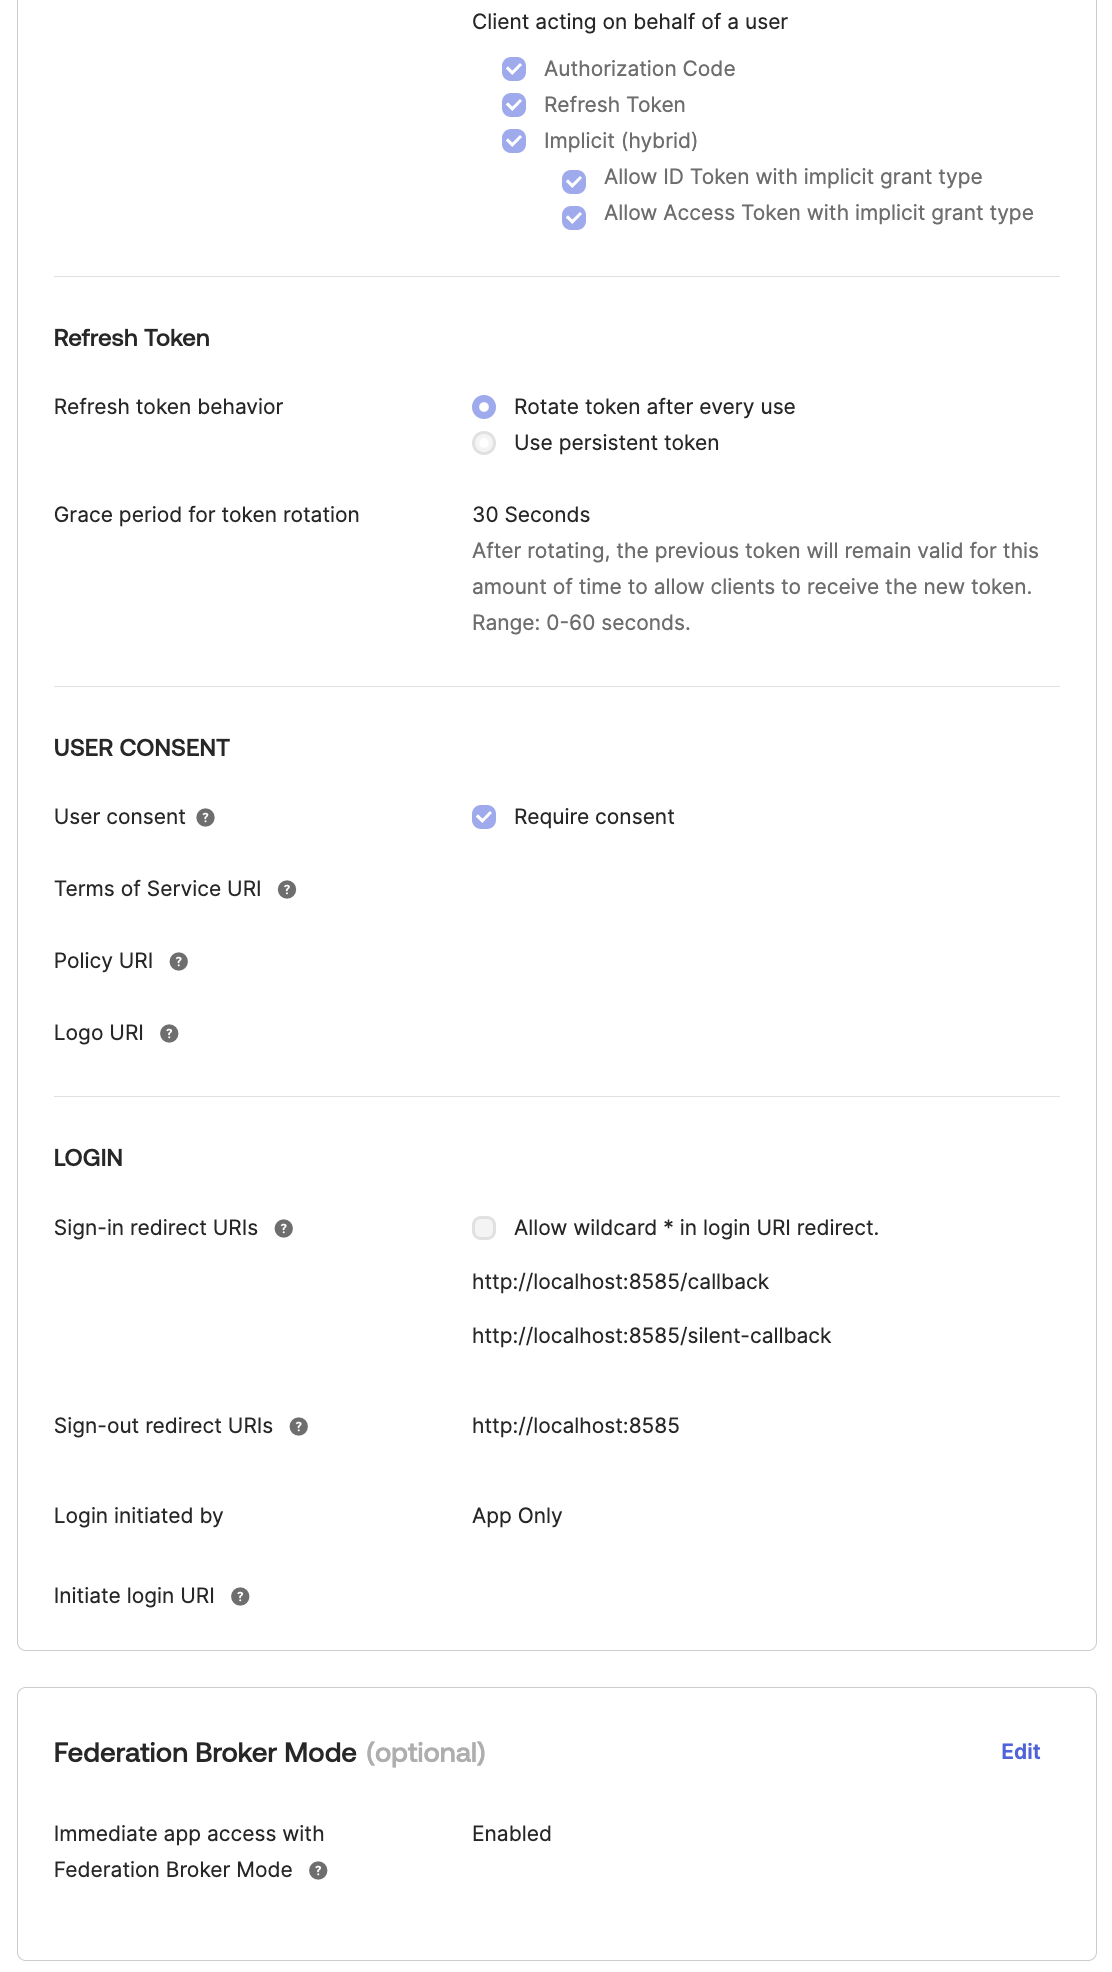The image size is (1112, 1972).
Task: Open help tooltip for User consent
Action: (204, 817)
